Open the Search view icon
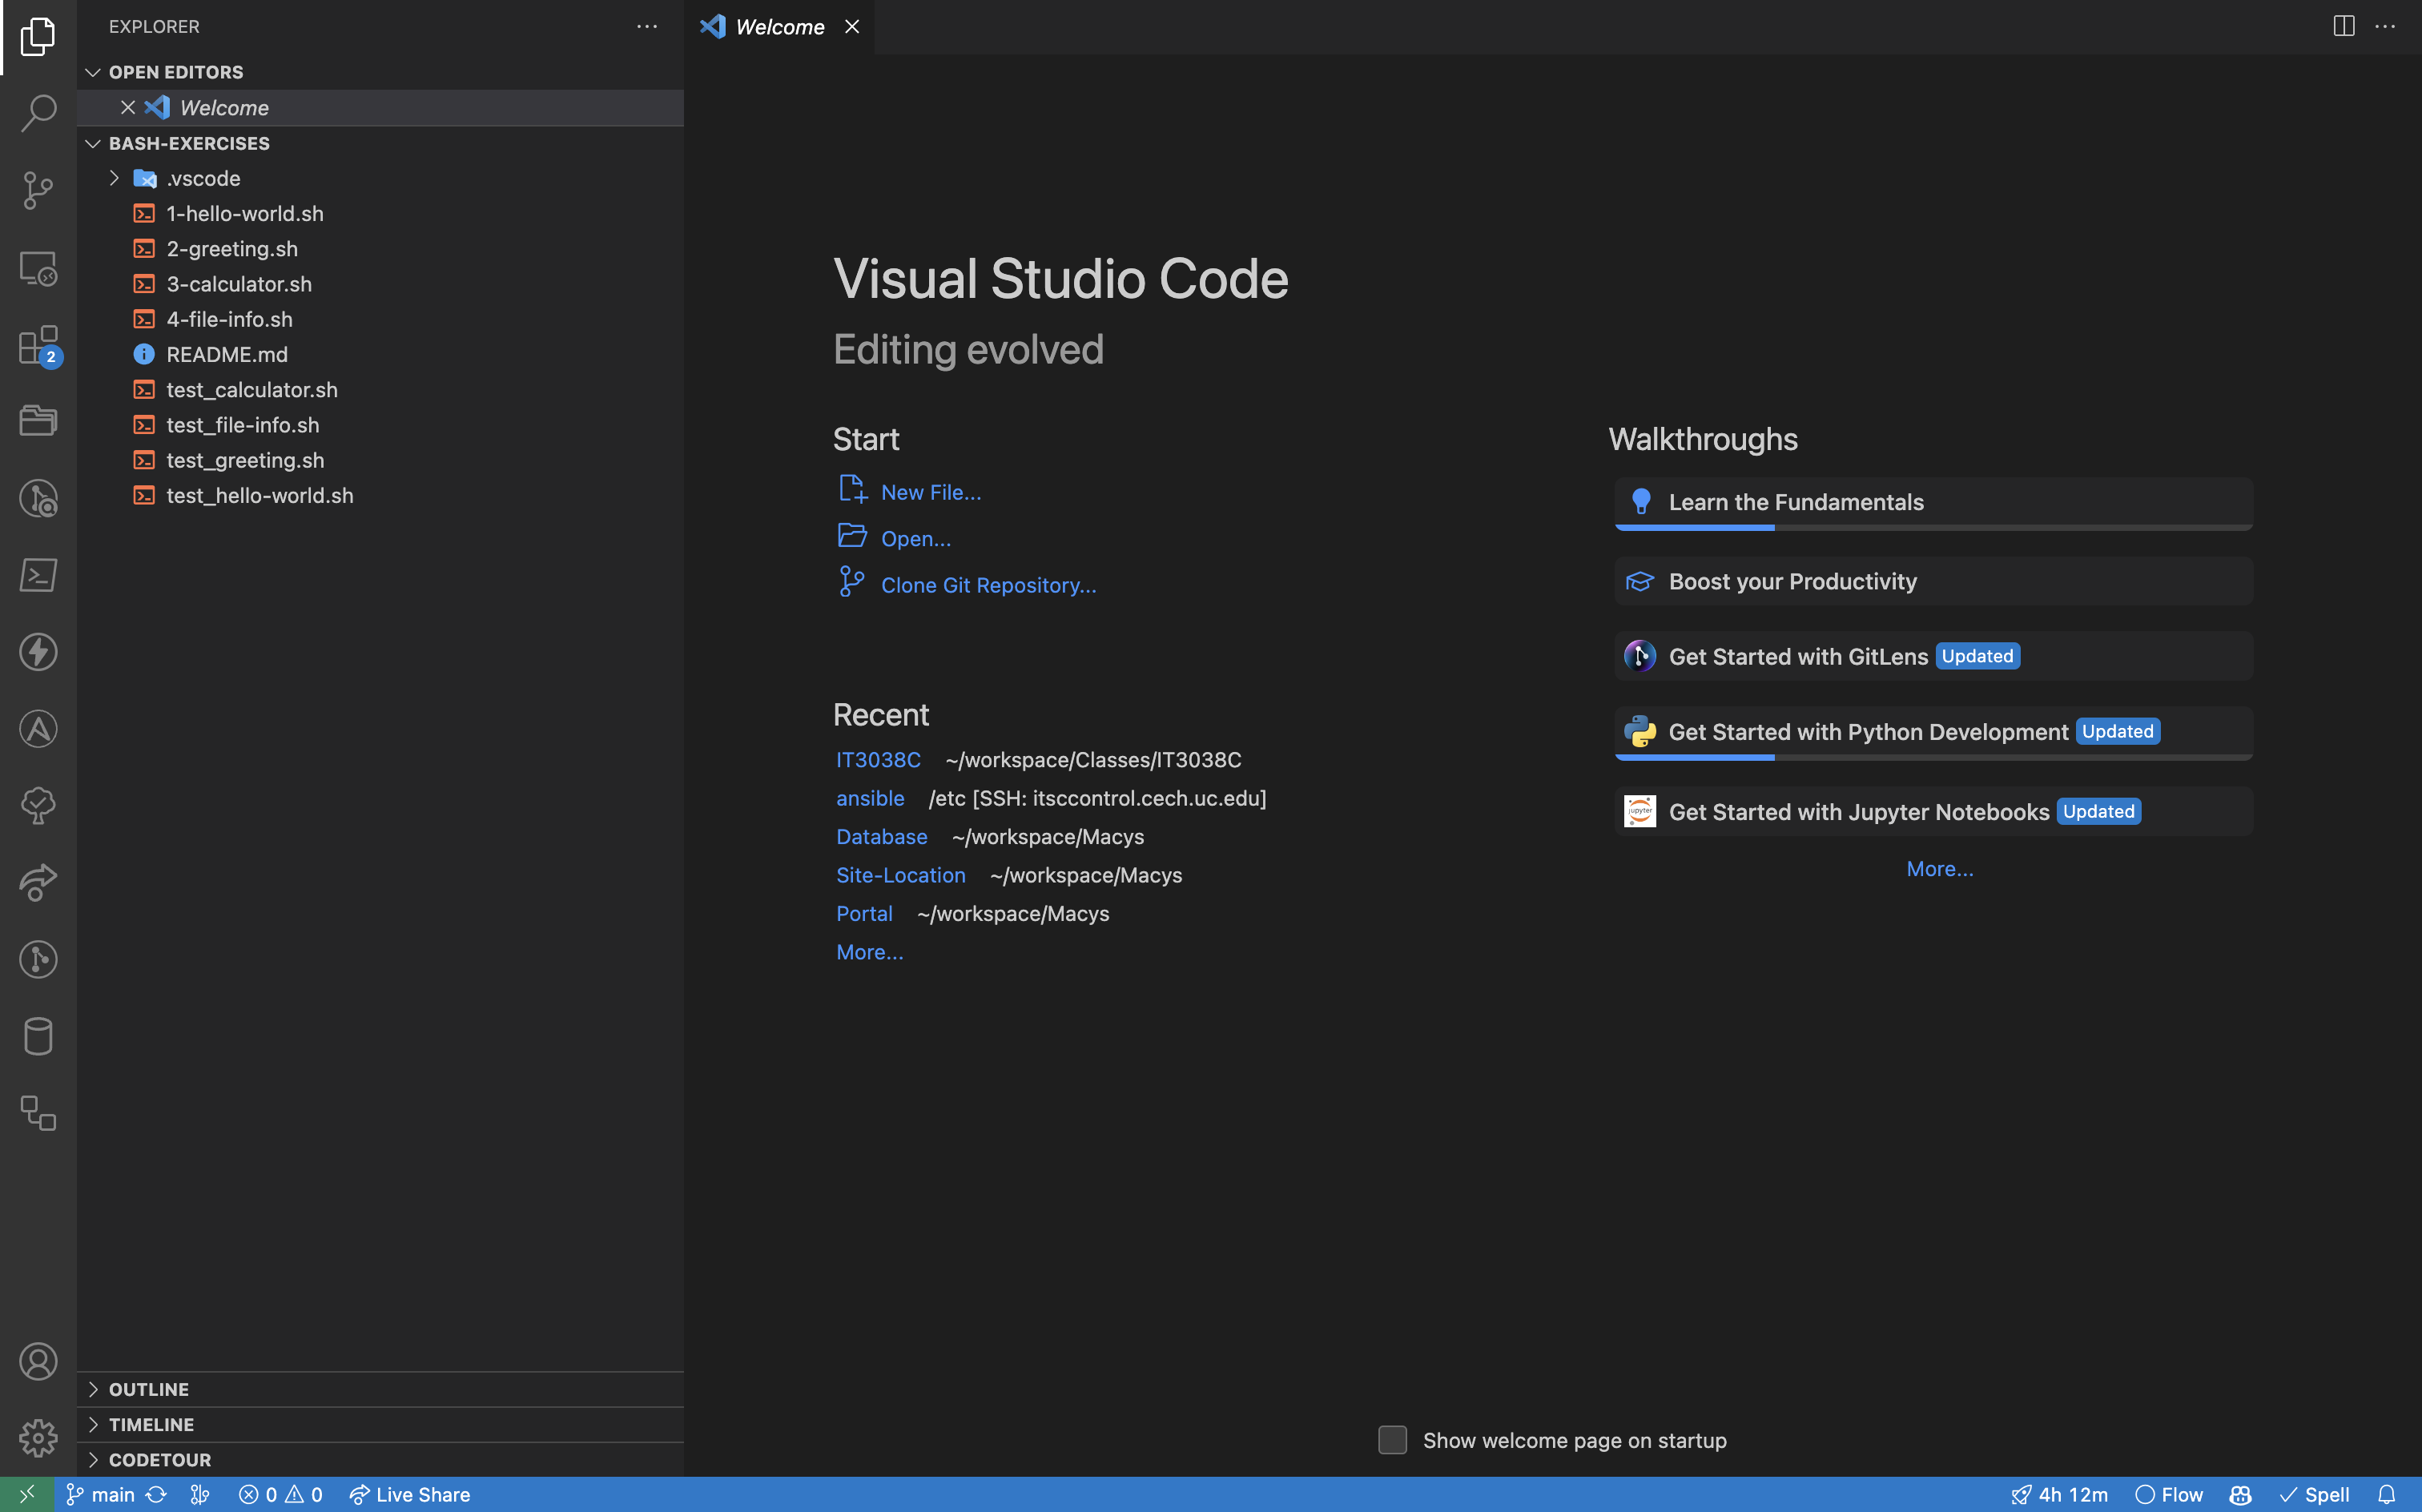The height and width of the screenshot is (1512, 2422). click(x=38, y=113)
